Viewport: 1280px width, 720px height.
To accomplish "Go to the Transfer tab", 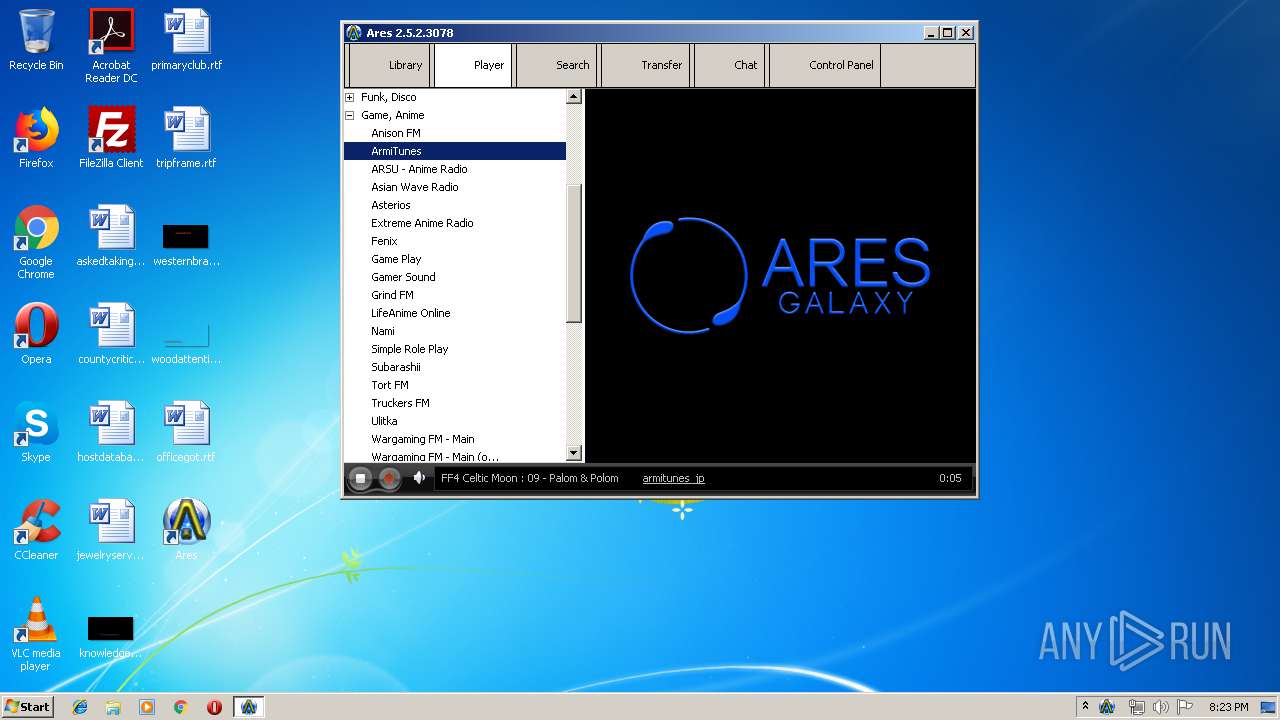I will point(645,65).
